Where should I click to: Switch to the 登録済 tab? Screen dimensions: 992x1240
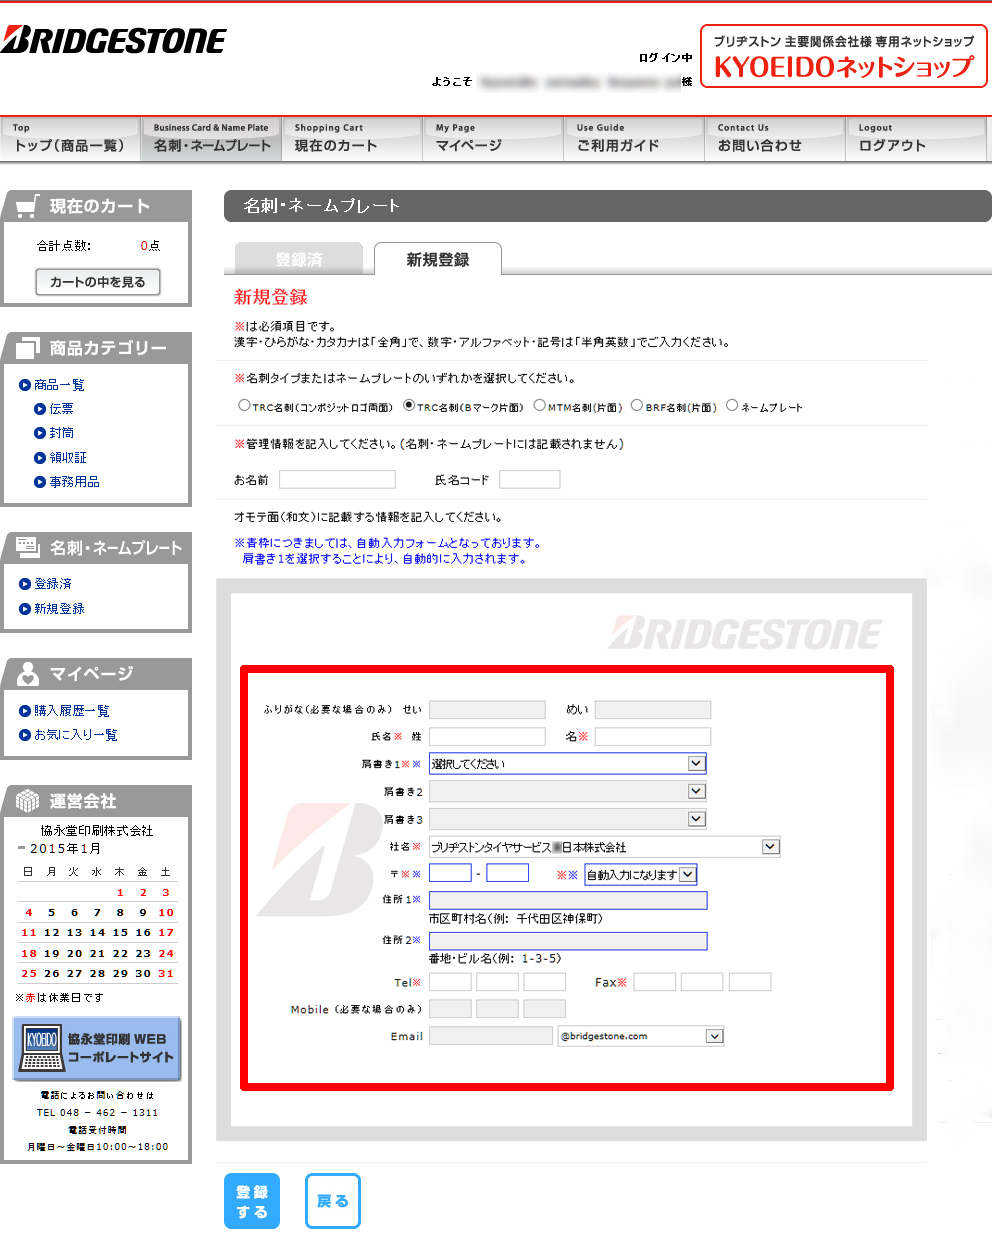click(299, 260)
